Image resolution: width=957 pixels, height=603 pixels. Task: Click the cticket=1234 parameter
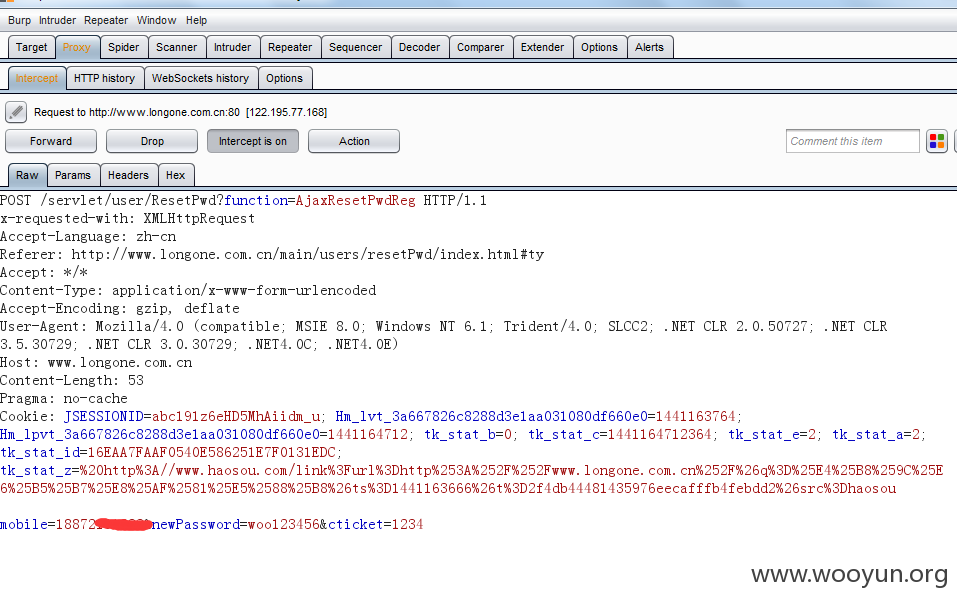(x=375, y=525)
